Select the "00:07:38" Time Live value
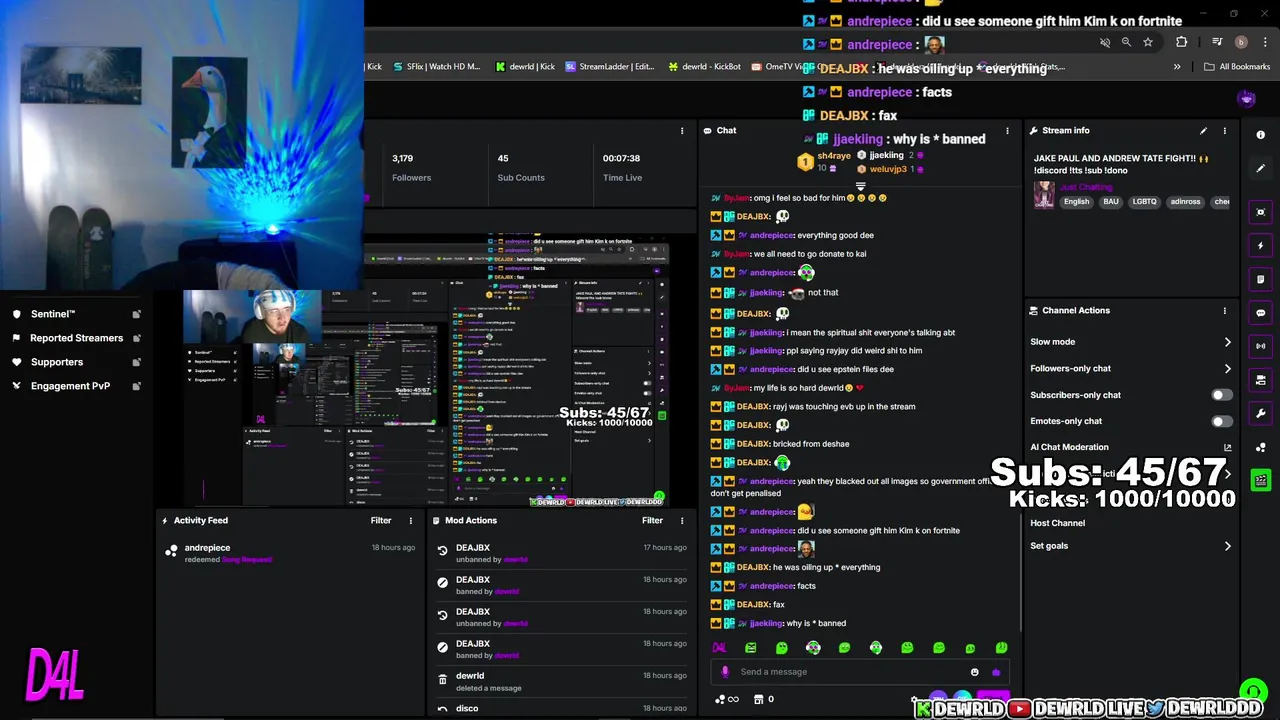Image resolution: width=1280 pixels, height=720 pixels. (x=621, y=158)
